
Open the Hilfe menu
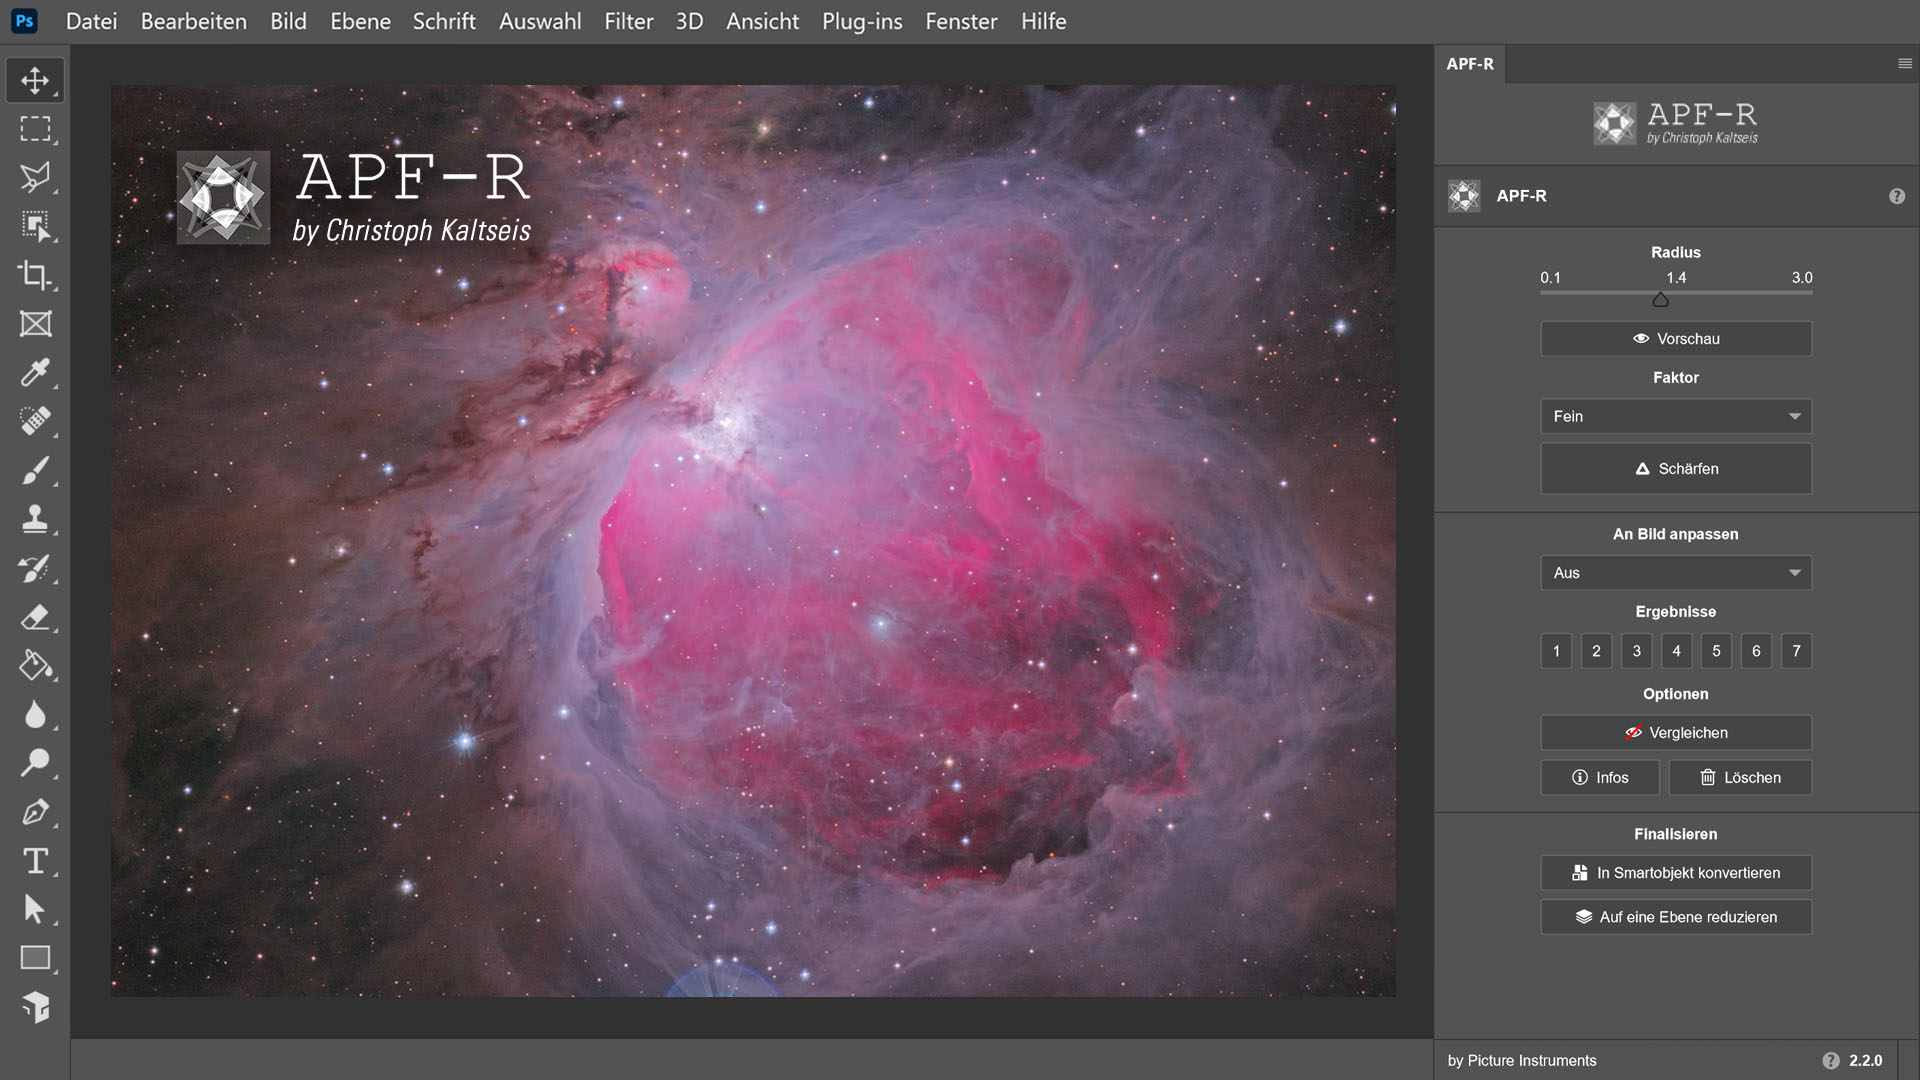click(x=1044, y=21)
